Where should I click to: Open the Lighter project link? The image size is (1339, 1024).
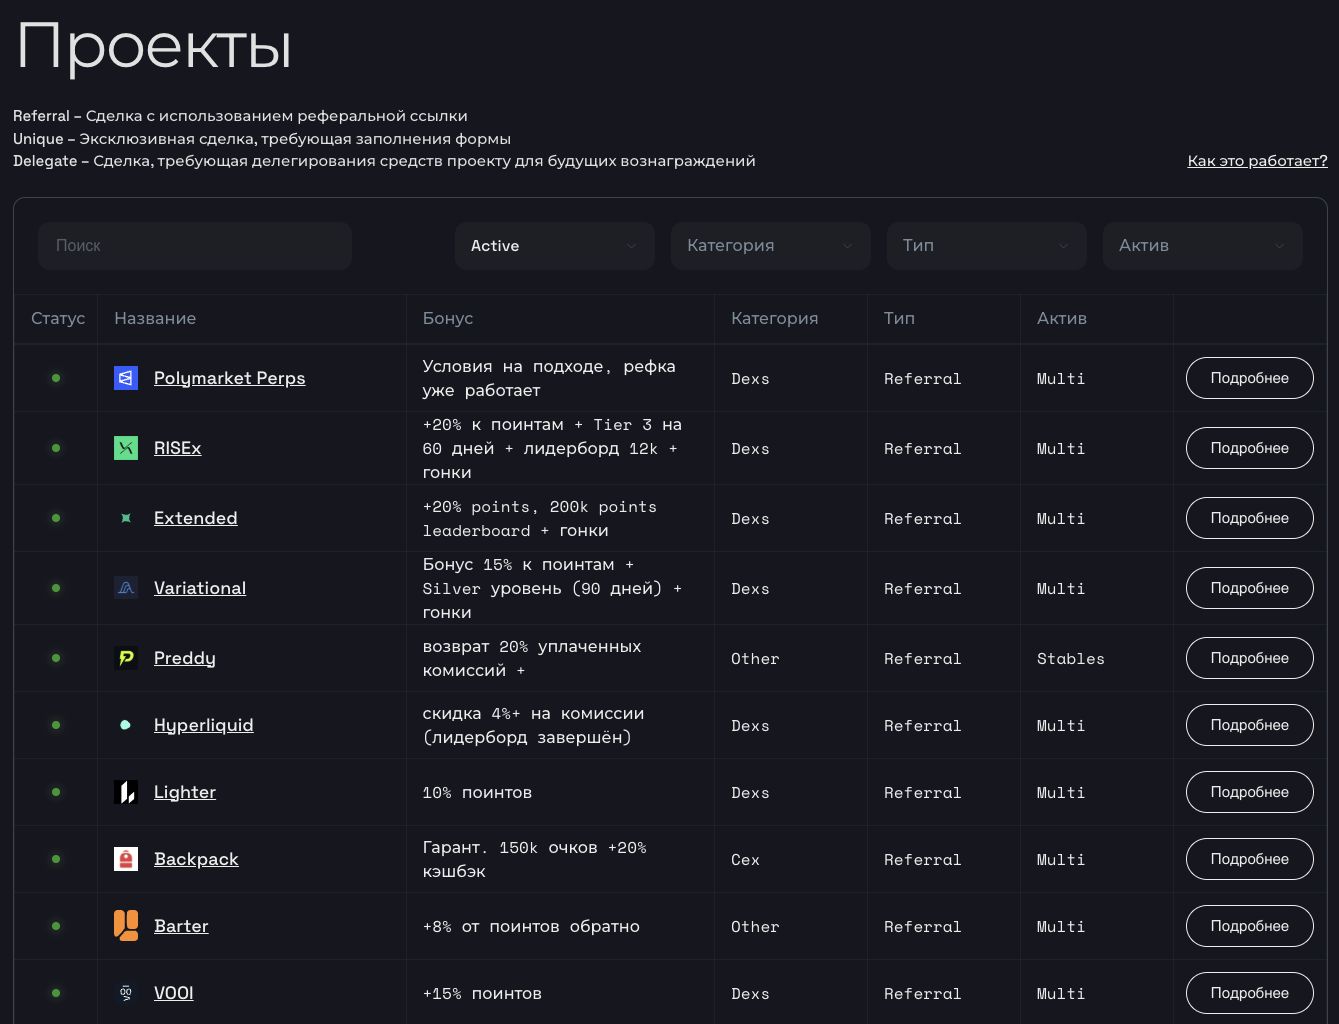coord(185,792)
